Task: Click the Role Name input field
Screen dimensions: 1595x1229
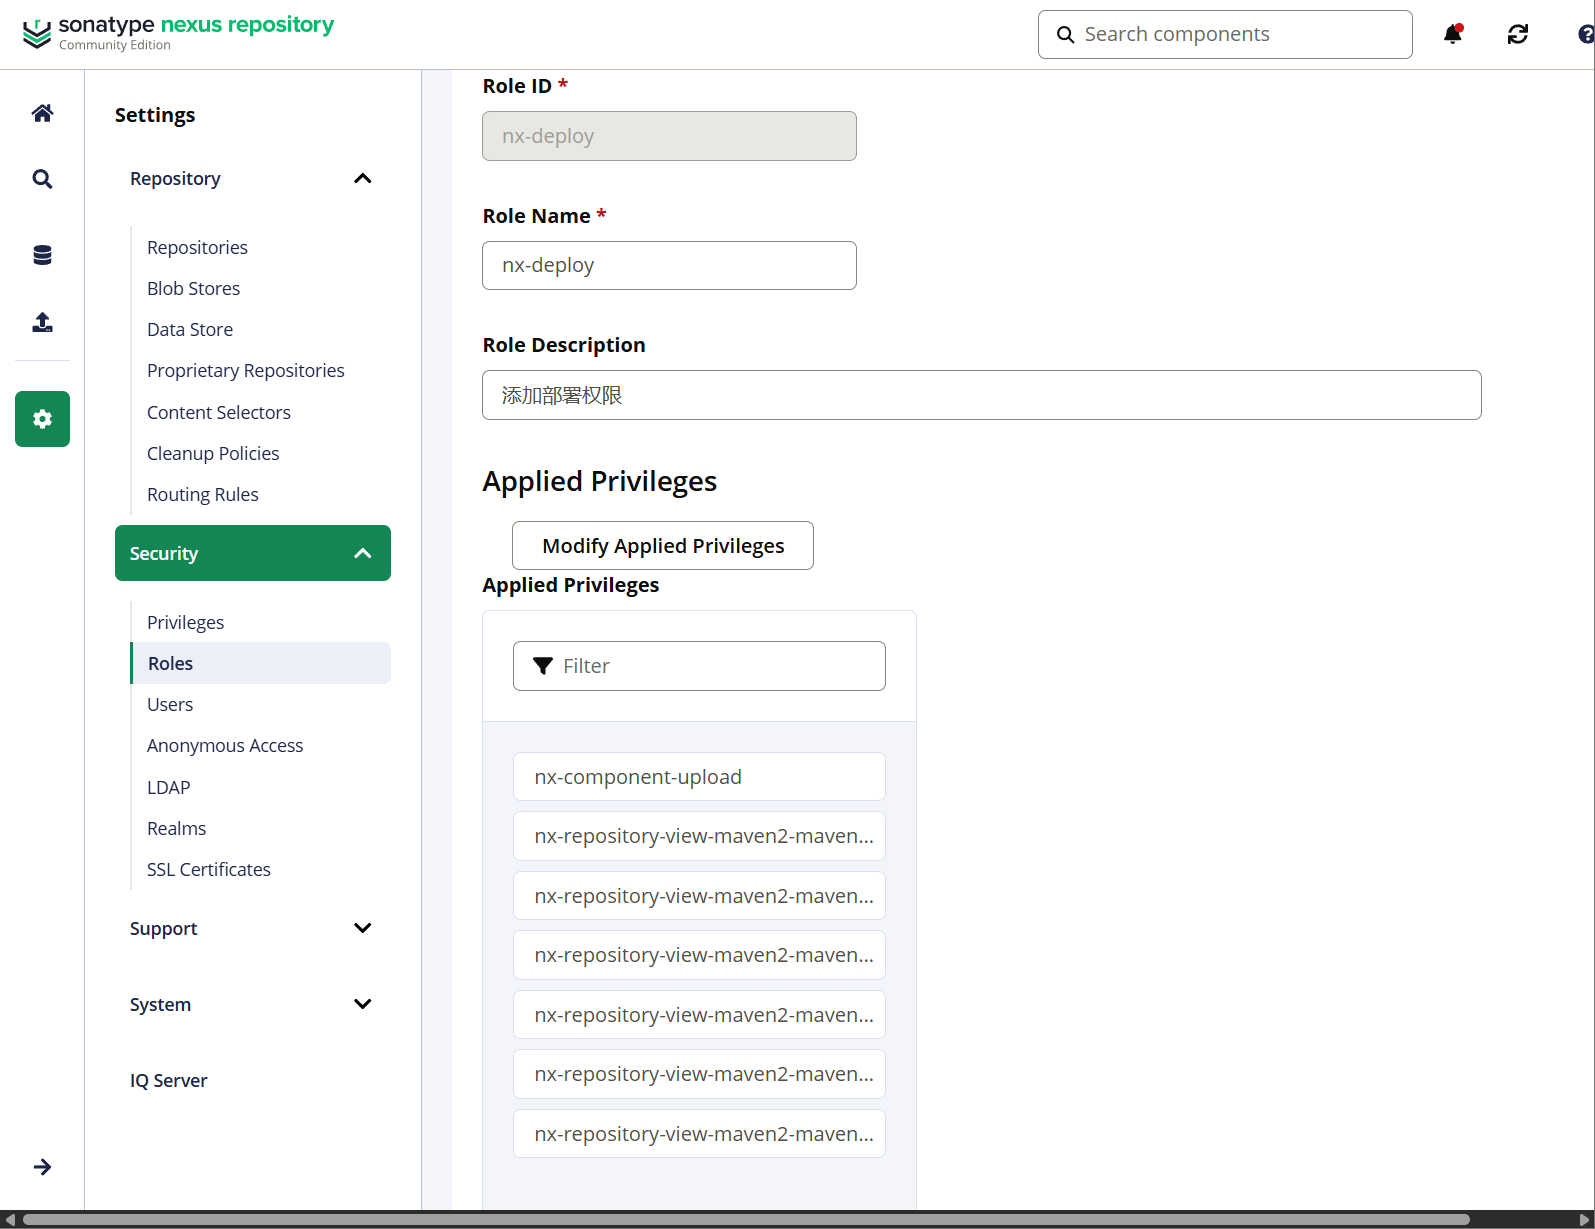Action: 669,266
